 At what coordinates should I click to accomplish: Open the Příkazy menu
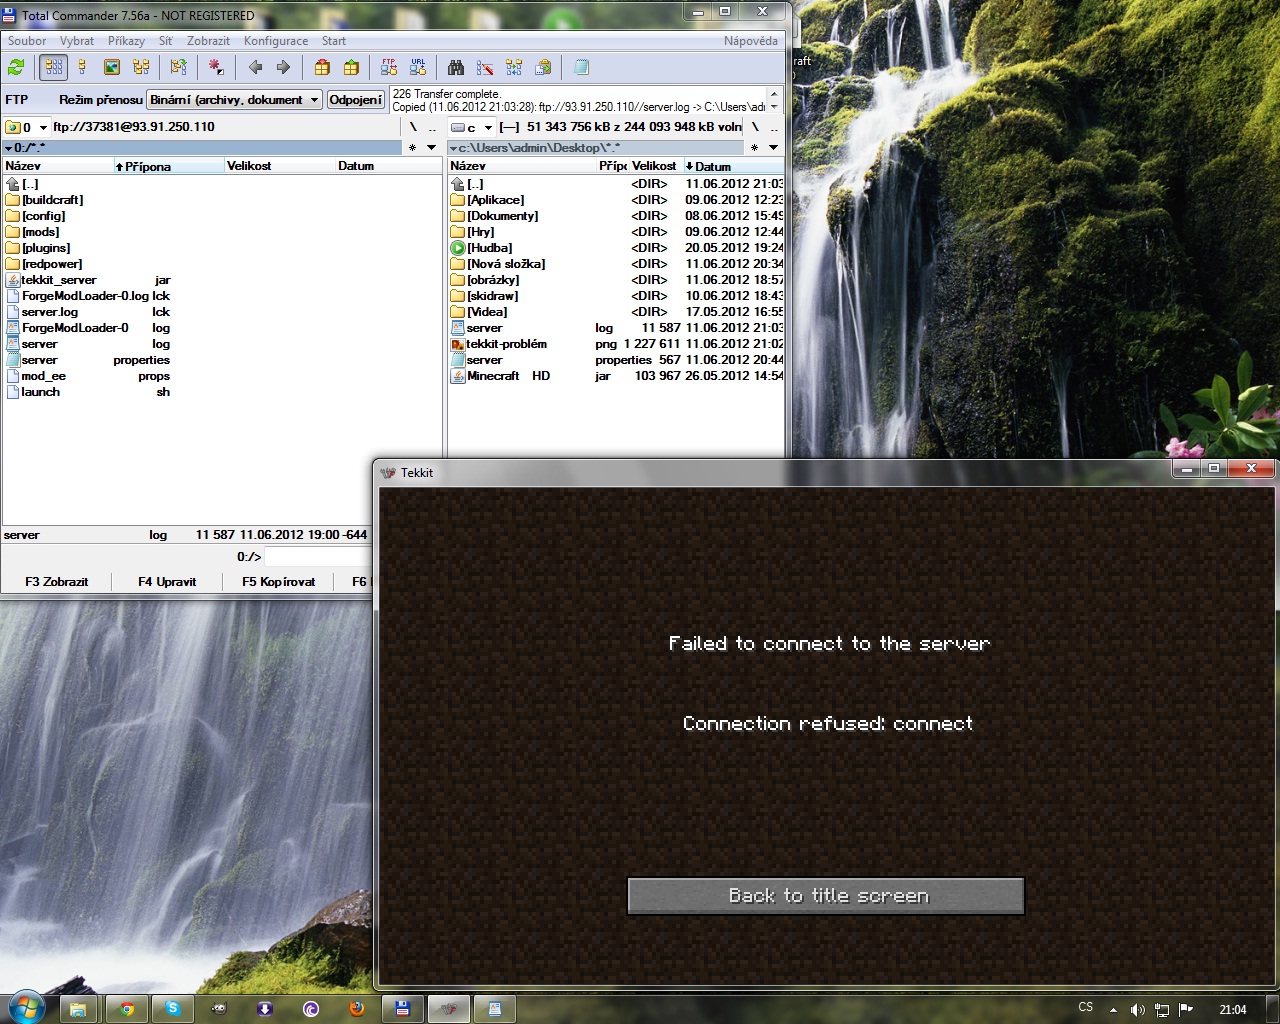point(126,41)
